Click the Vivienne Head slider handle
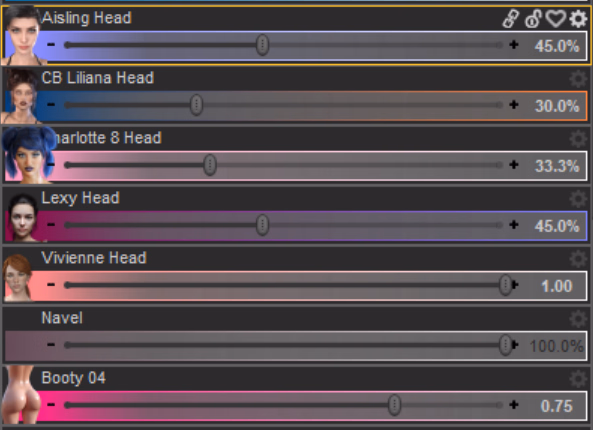Image resolution: width=593 pixels, height=430 pixels. pyautogui.click(x=506, y=285)
